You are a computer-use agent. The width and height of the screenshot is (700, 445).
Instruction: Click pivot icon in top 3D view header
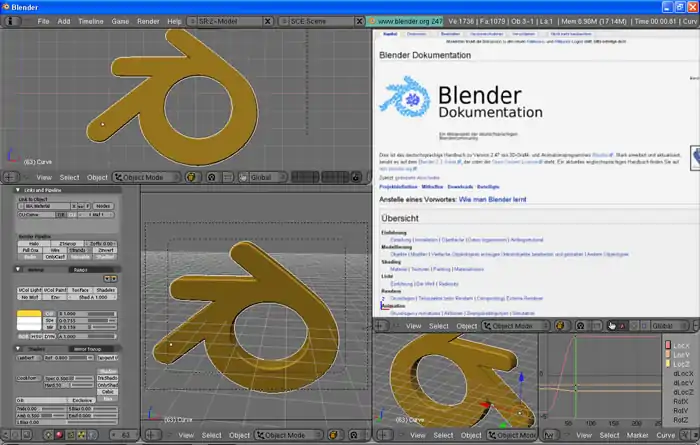[x=212, y=177]
